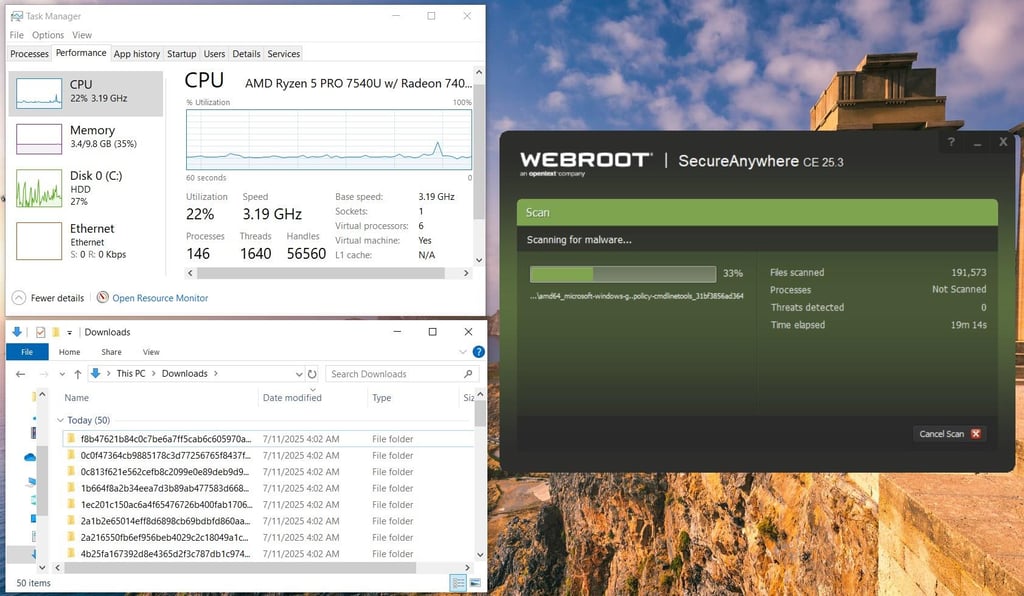1024x596 pixels.
Task: Click the green Scan header bar
Action: (757, 212)
